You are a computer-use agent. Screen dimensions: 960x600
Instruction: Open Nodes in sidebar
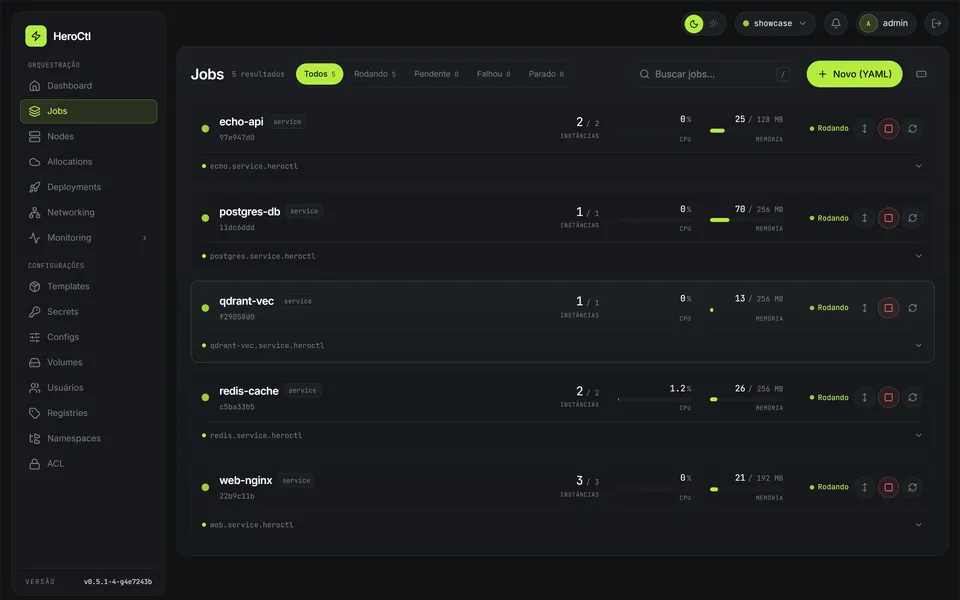tap(88, 137)
